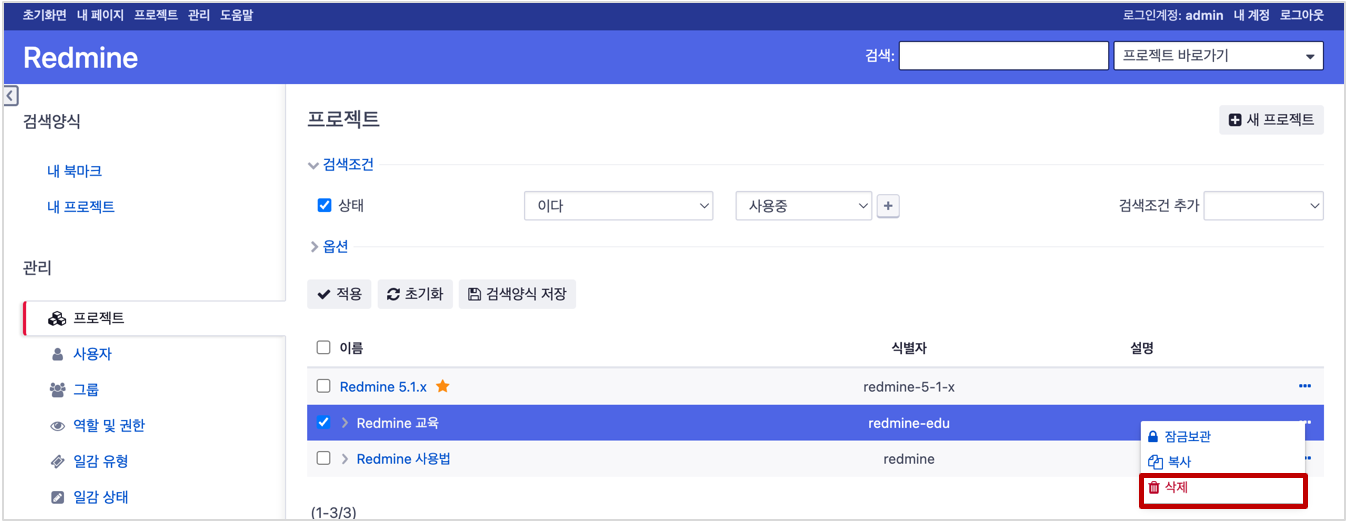
Task: Open the Redmine 사용법 project link
Action: (404, 459)
